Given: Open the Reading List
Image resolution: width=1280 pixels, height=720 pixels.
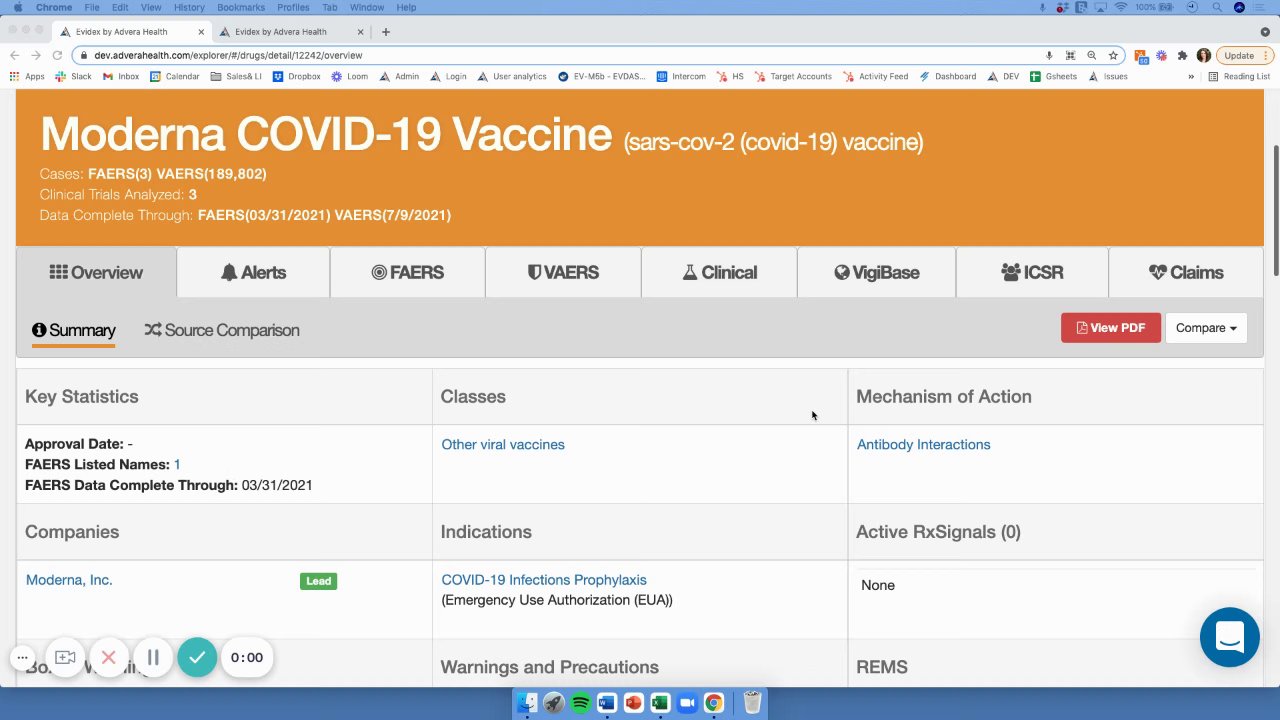Looking at the screenshot, I should 1239,76.
